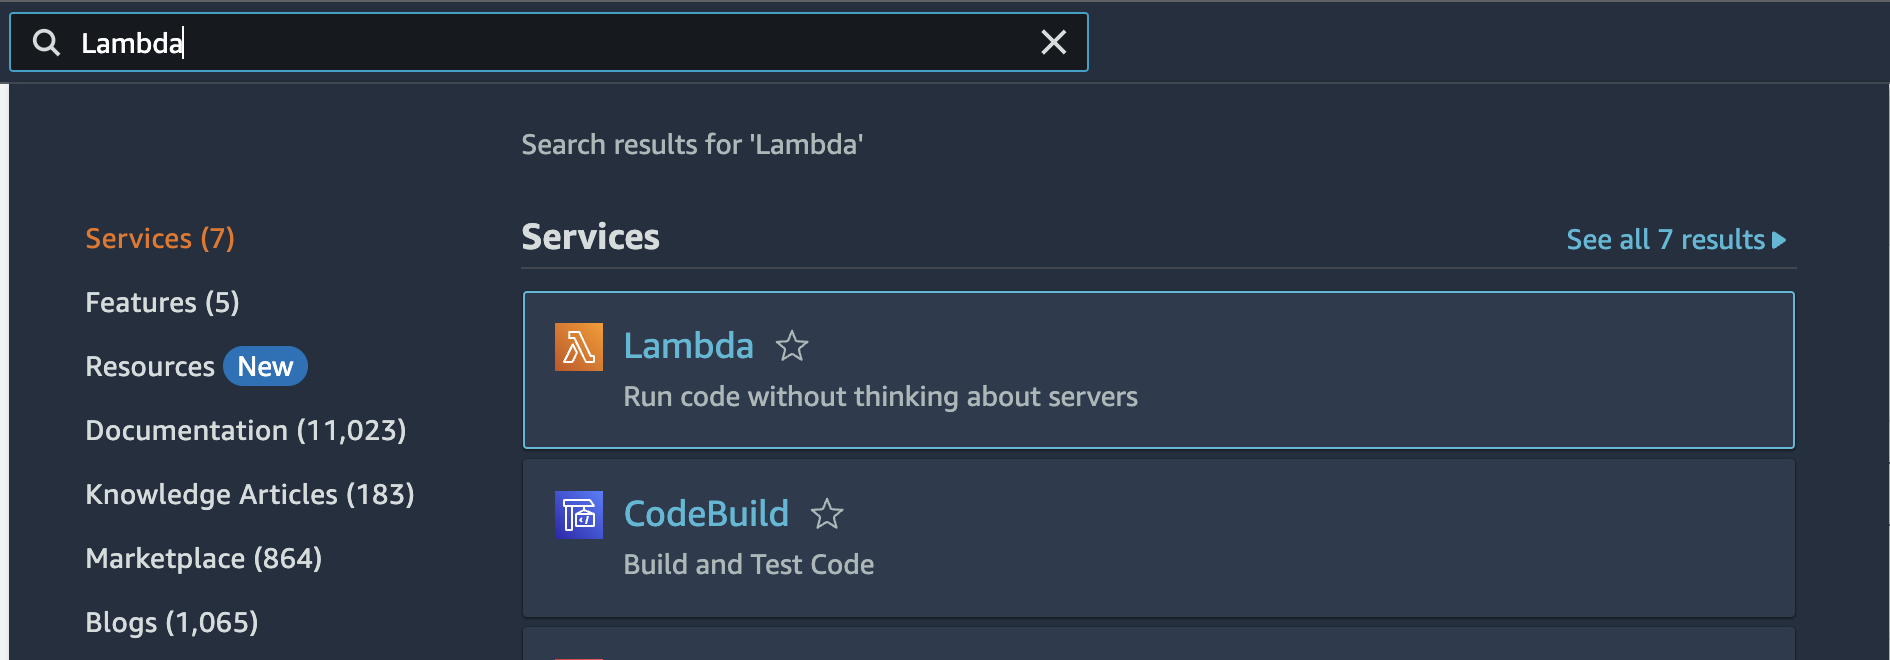The height and width of the screenshot is (660, 1890).
Task: Open the Lambda service link
Action: [688, 346]
